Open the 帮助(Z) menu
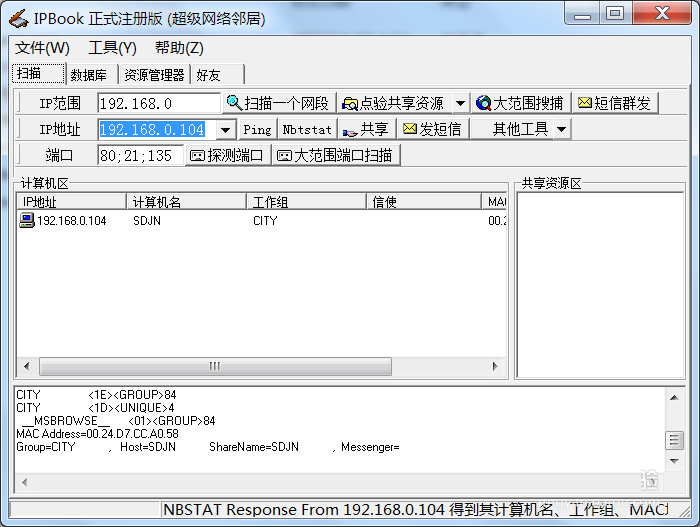This screenshot has width=700, height=527. click(x=179, y=48)
